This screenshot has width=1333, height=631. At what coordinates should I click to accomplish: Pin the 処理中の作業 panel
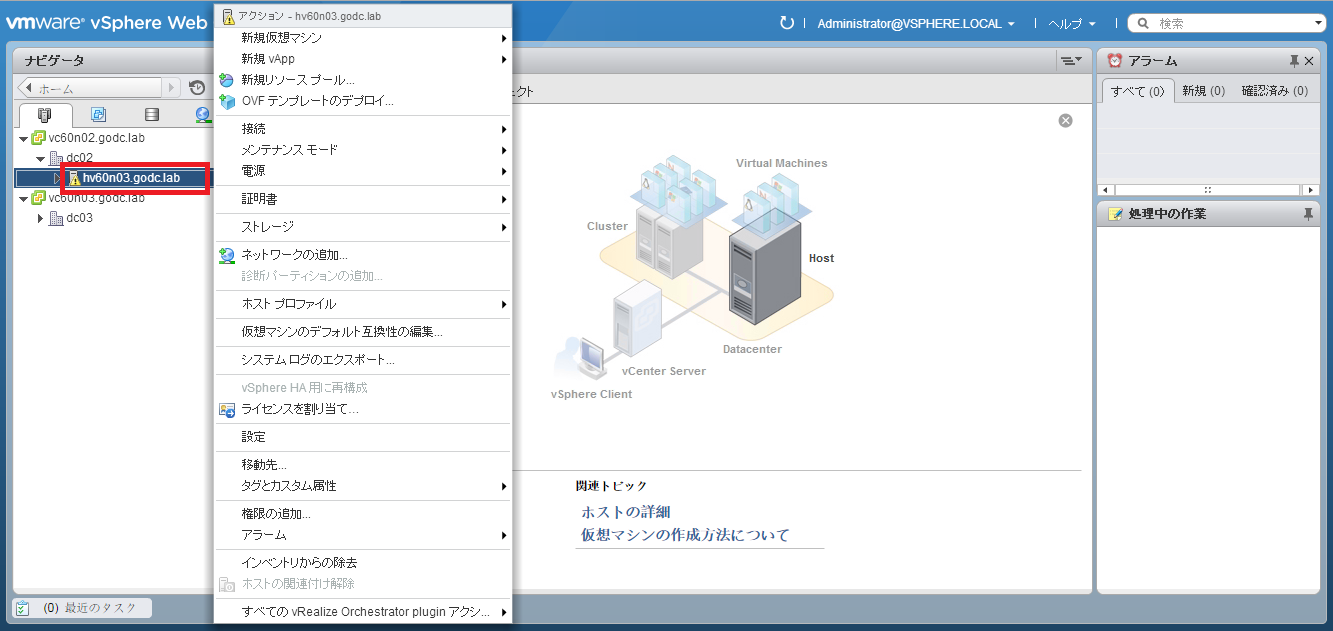[x=1308, y=214]
